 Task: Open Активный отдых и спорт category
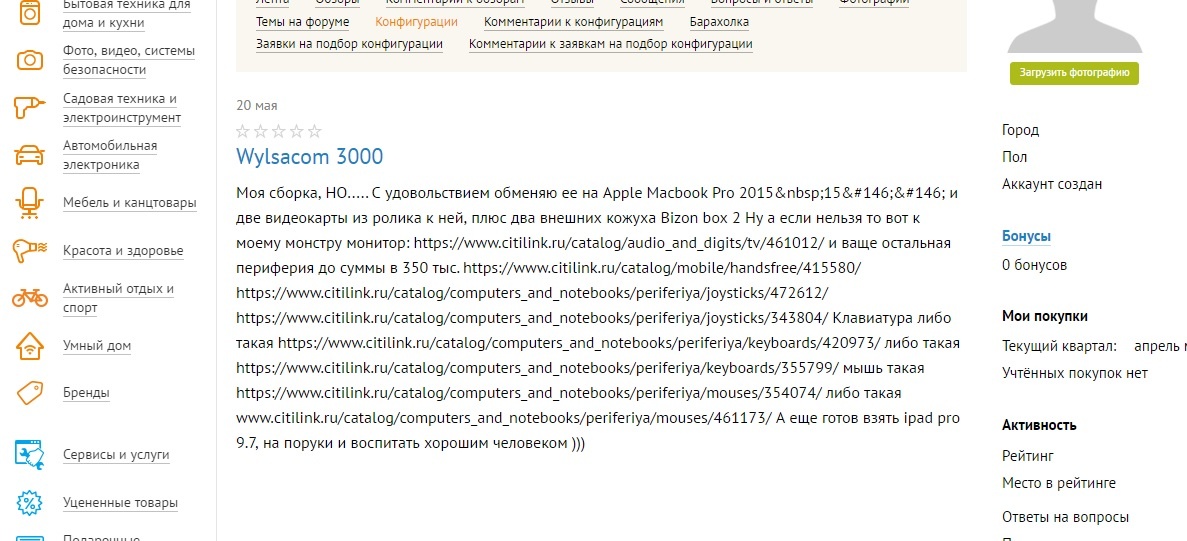pos(118,298)
